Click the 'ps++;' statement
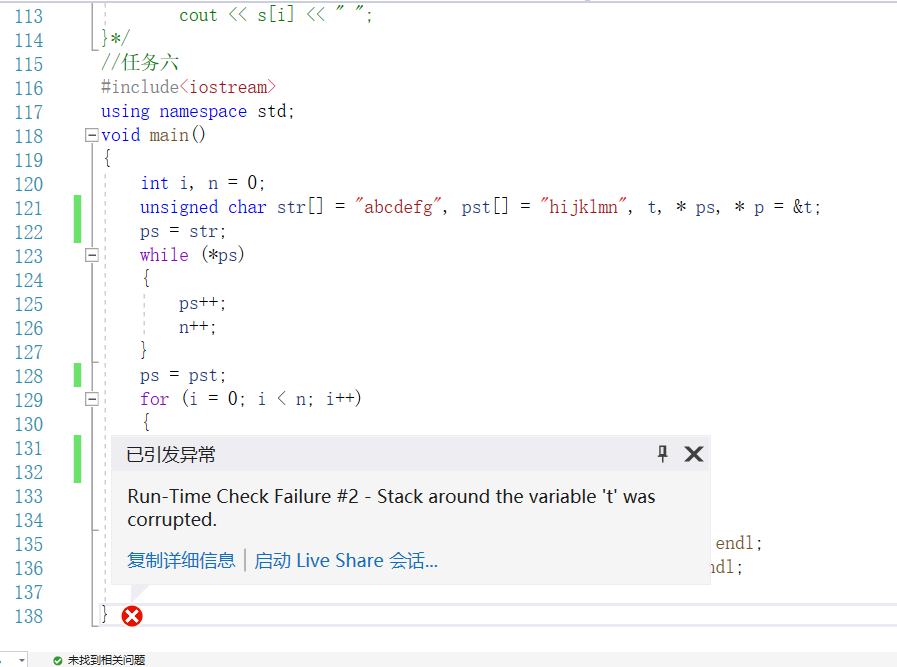This screenshot has height=667, width=897. coord(203,303)
